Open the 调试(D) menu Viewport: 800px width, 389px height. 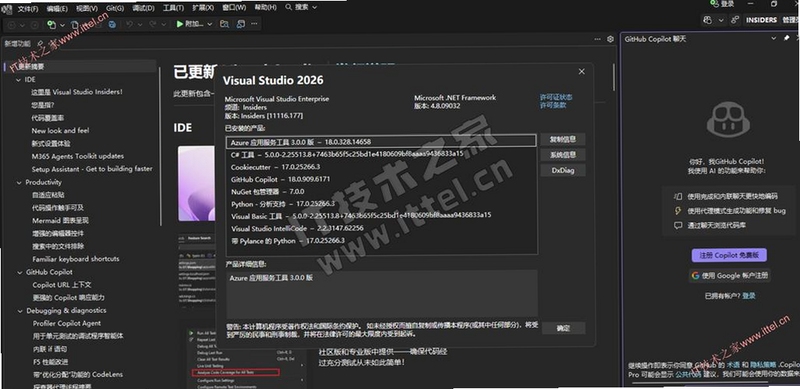point(143,8)
